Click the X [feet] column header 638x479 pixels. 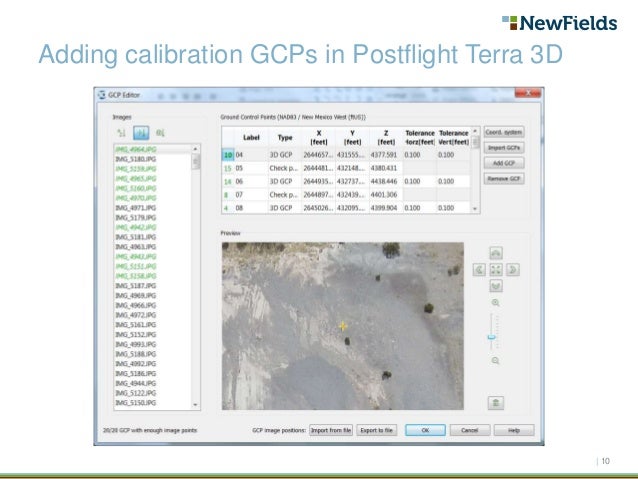pos(319,138)
